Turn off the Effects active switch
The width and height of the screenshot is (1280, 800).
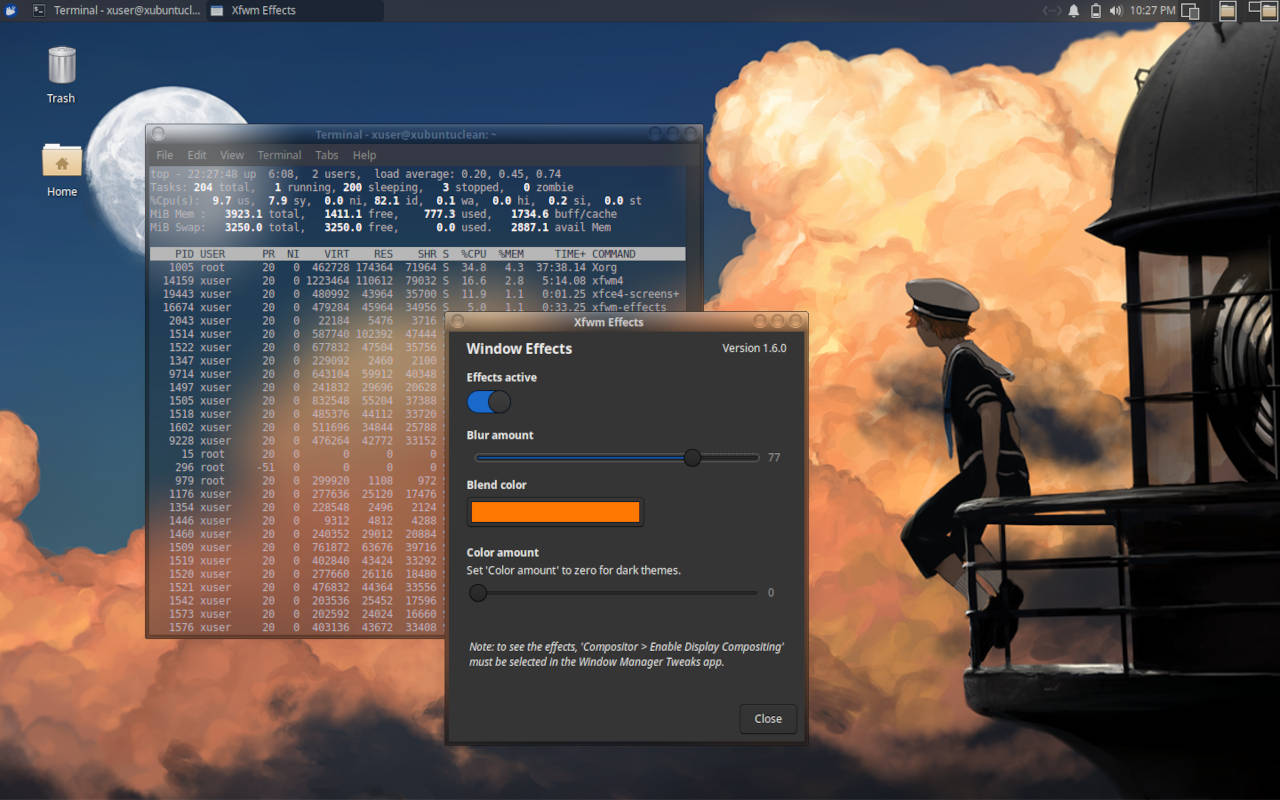[x=489, y=402]
